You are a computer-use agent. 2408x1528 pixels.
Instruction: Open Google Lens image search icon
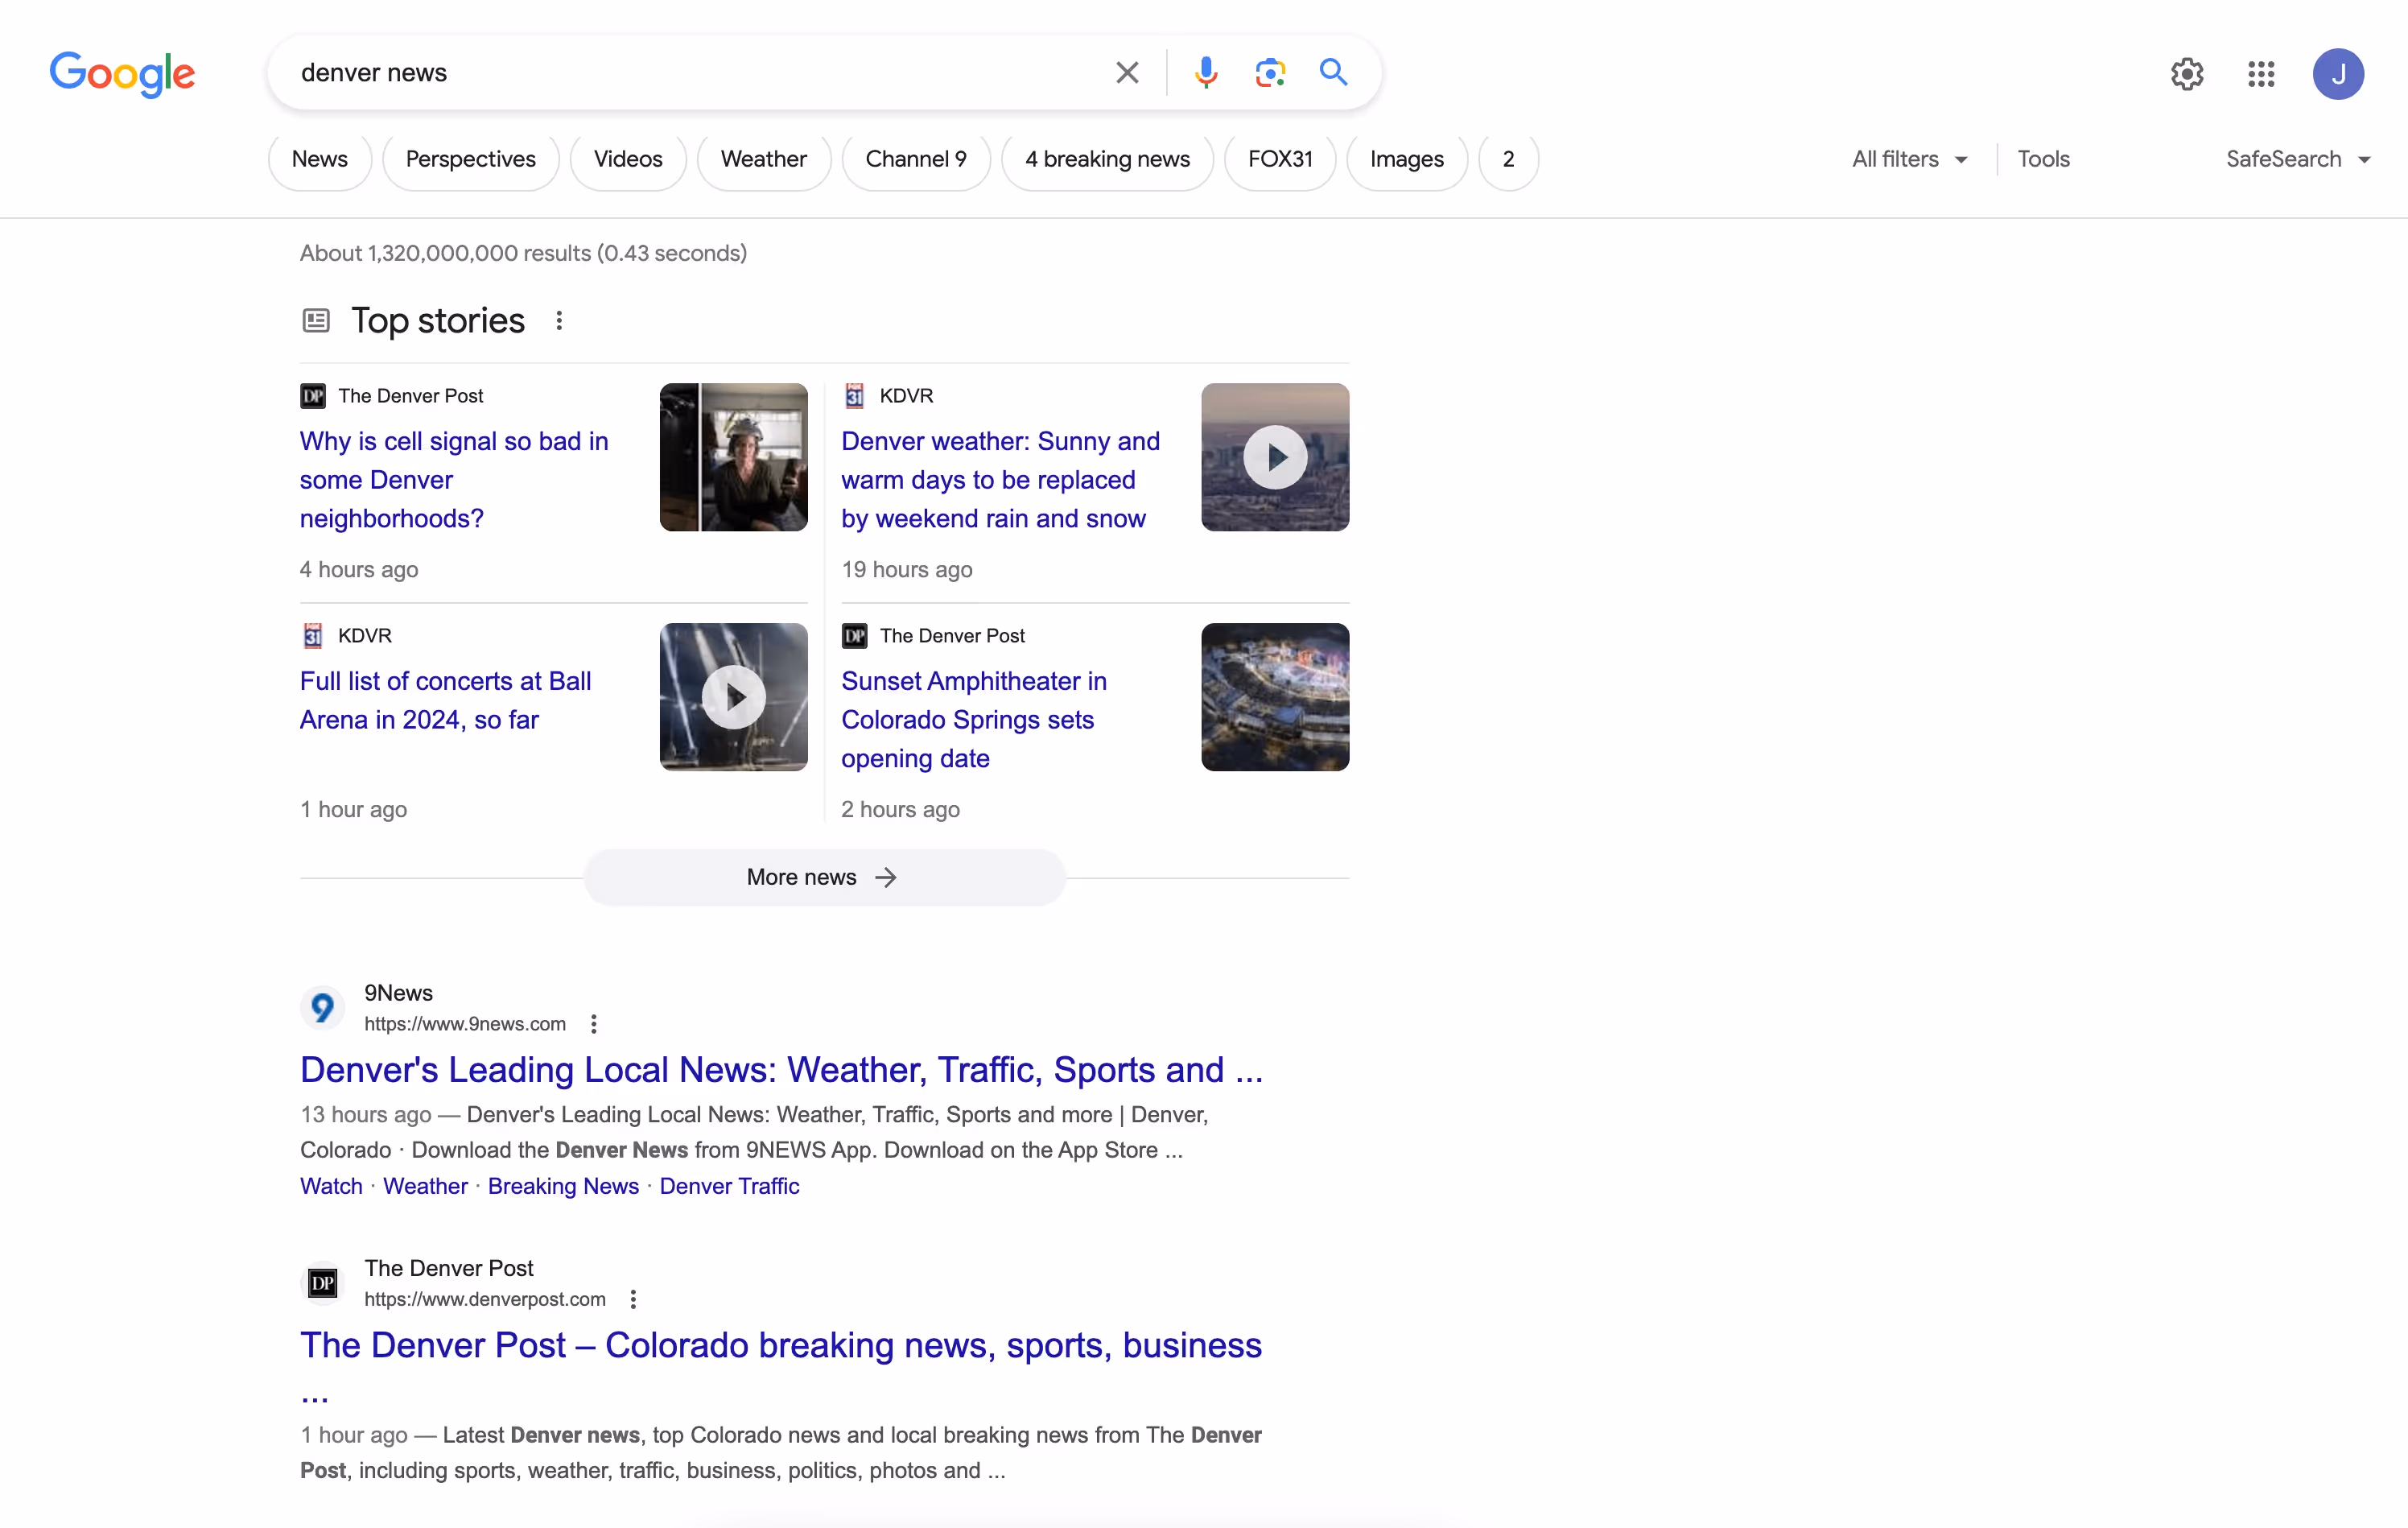point(1269,72)
